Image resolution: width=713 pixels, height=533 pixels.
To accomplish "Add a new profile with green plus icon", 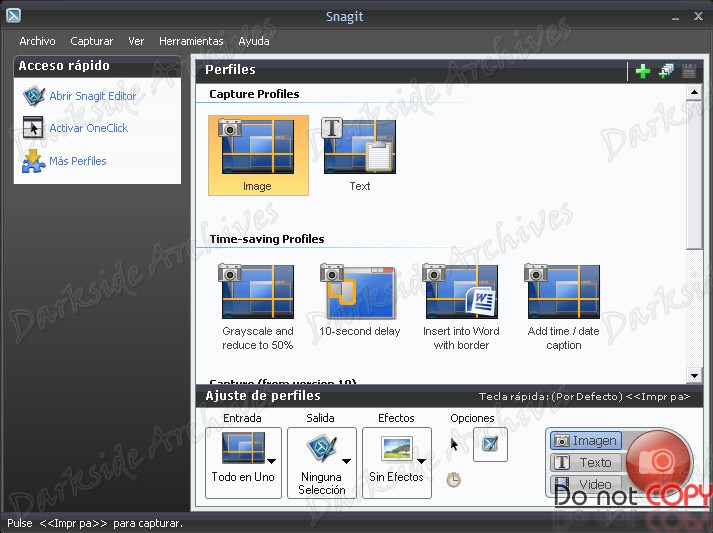I will point(643,71).
